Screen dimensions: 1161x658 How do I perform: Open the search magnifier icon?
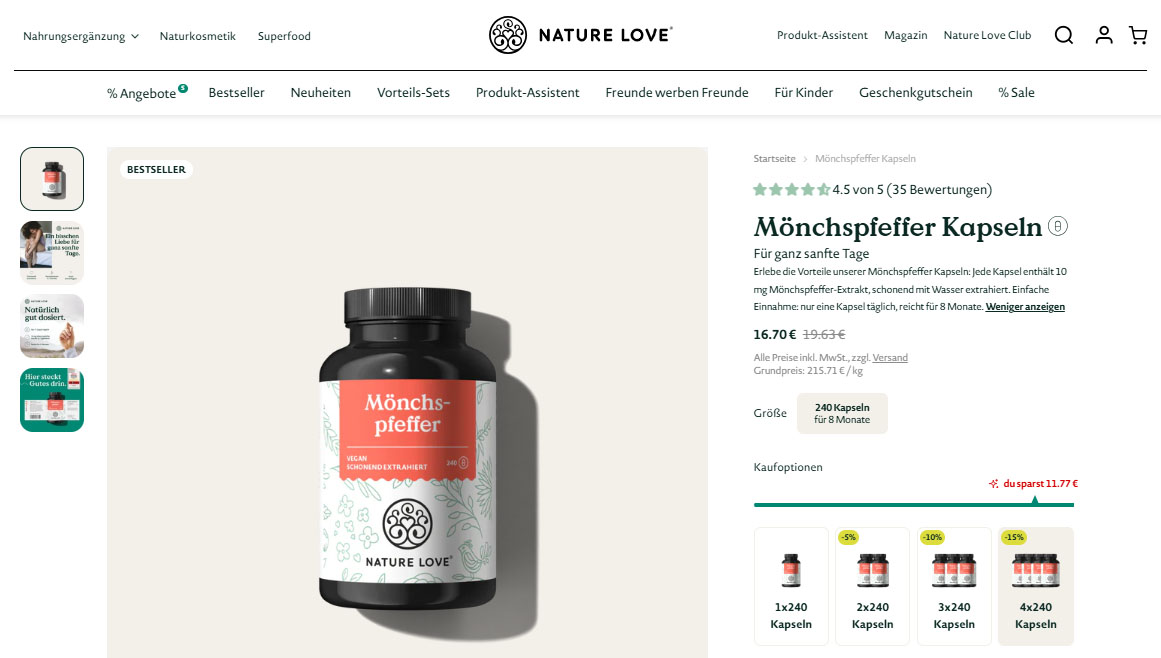(1063, 36)
